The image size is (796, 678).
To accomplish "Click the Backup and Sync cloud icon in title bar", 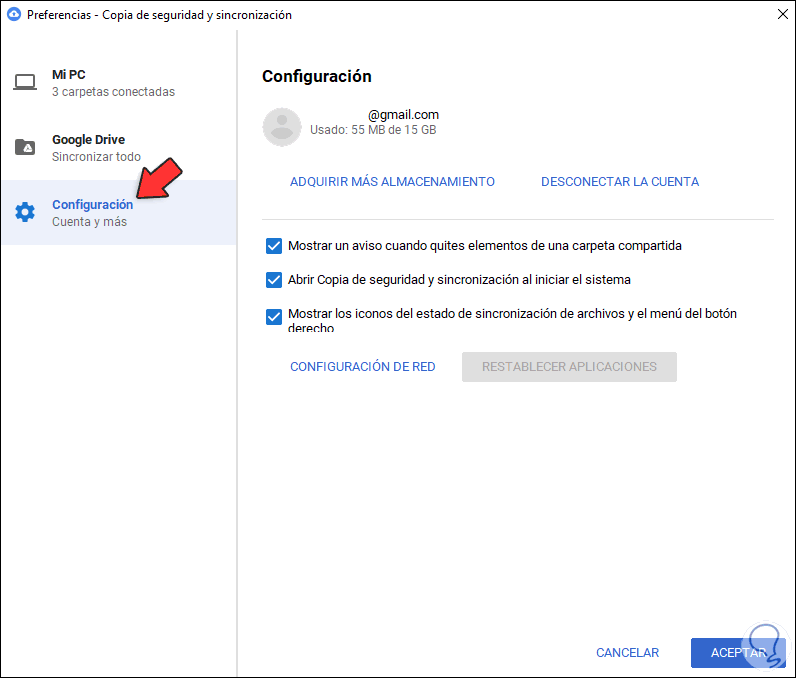I will (x=14, y=14).
